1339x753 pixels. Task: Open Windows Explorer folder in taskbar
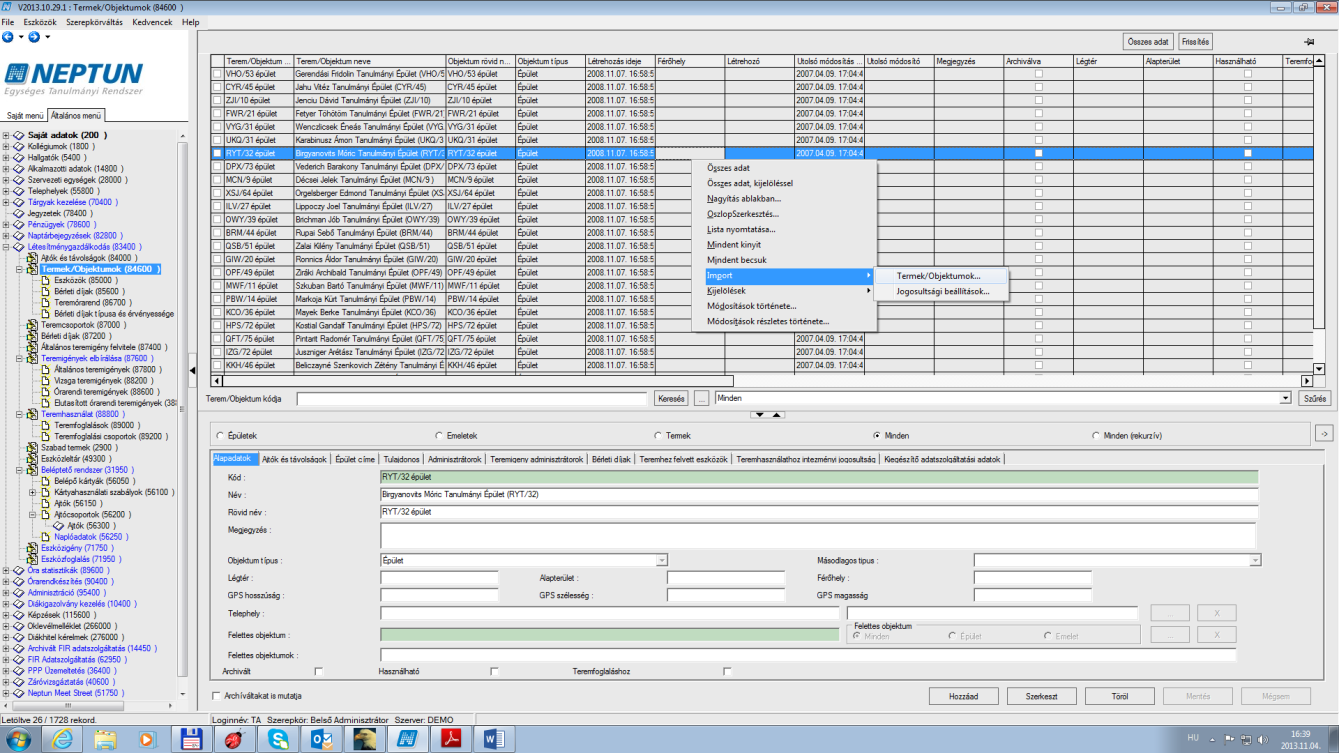click(106, 739)
